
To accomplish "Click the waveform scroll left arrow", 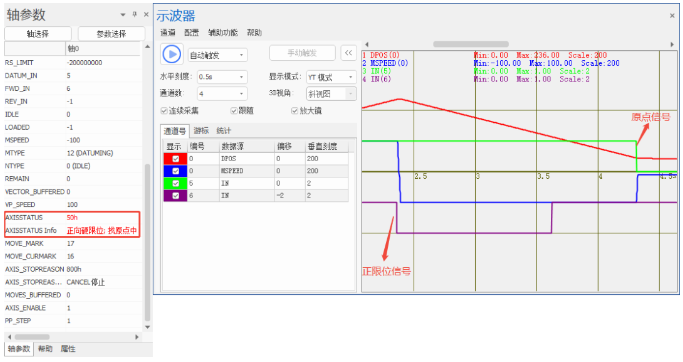I will pos(367,44).
